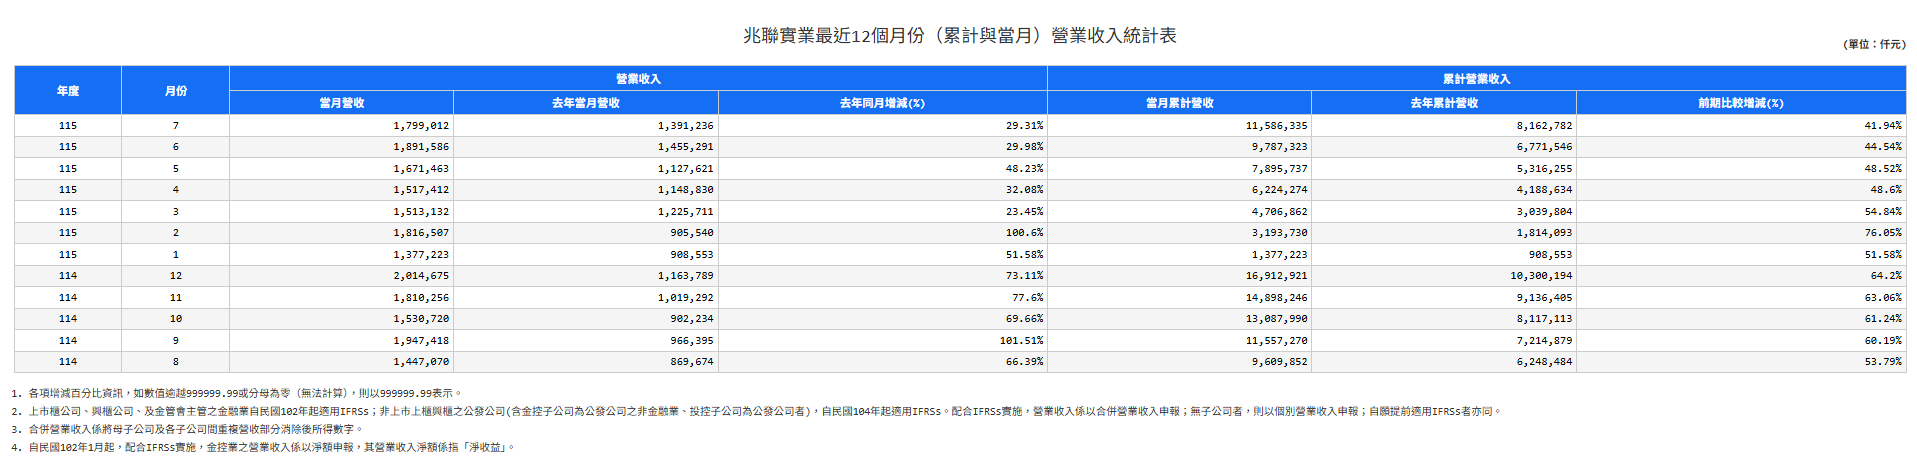Click the 年度 column header

click(x=68, y=90)
